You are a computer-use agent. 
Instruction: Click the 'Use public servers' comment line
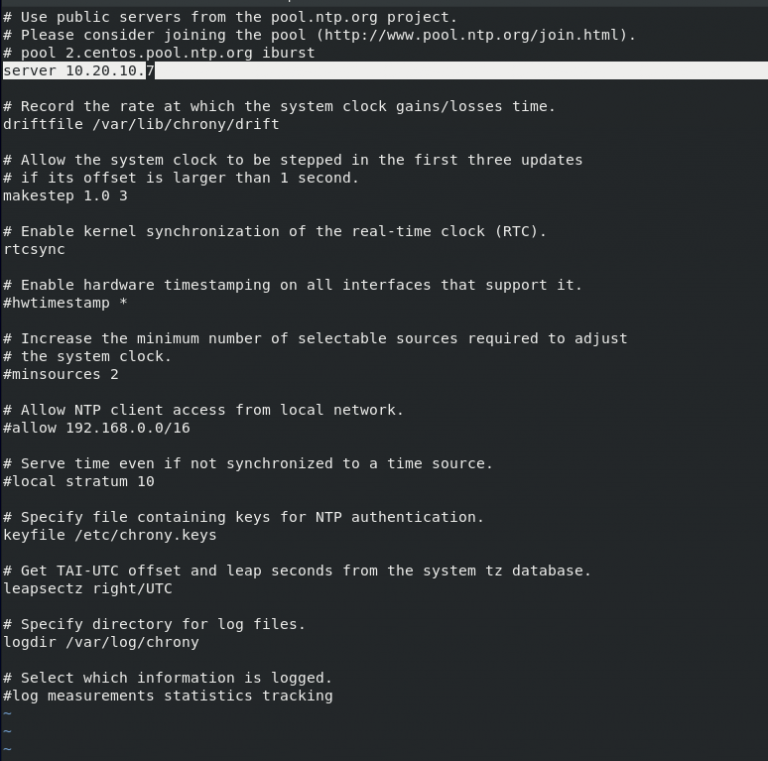(230, 17)
